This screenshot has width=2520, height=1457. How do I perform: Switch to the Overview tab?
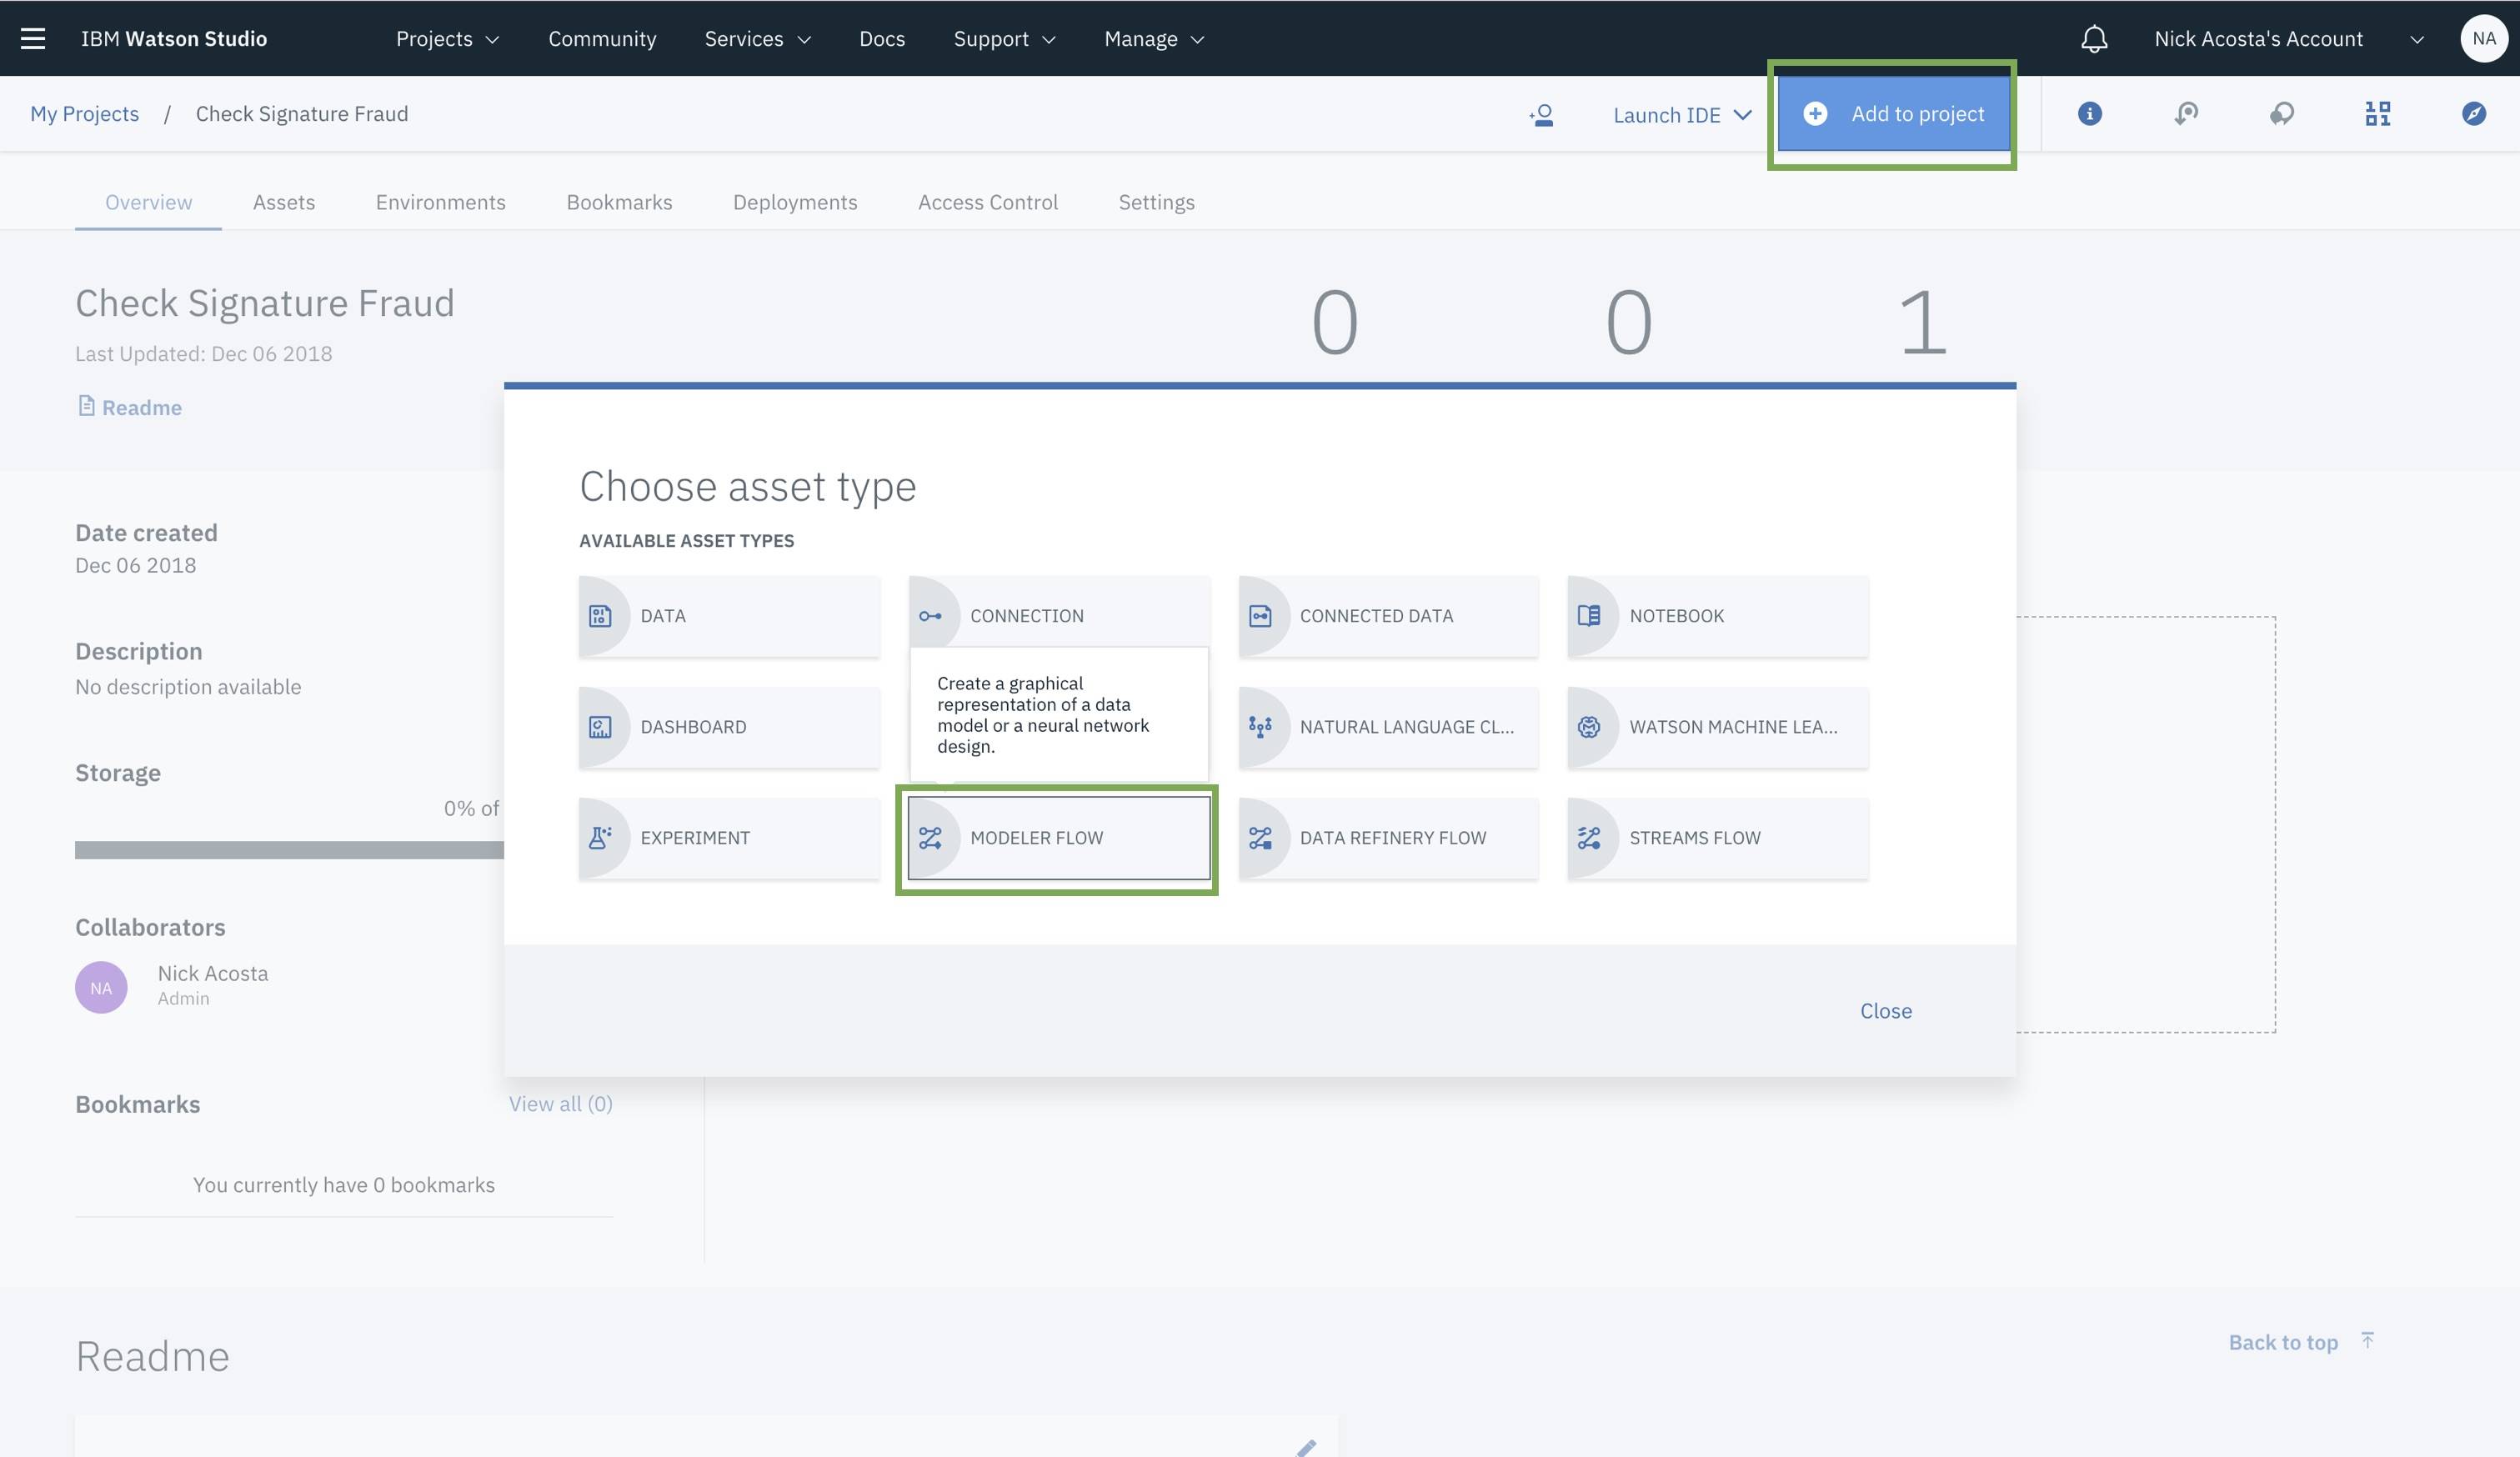click(x=148, y=202)
